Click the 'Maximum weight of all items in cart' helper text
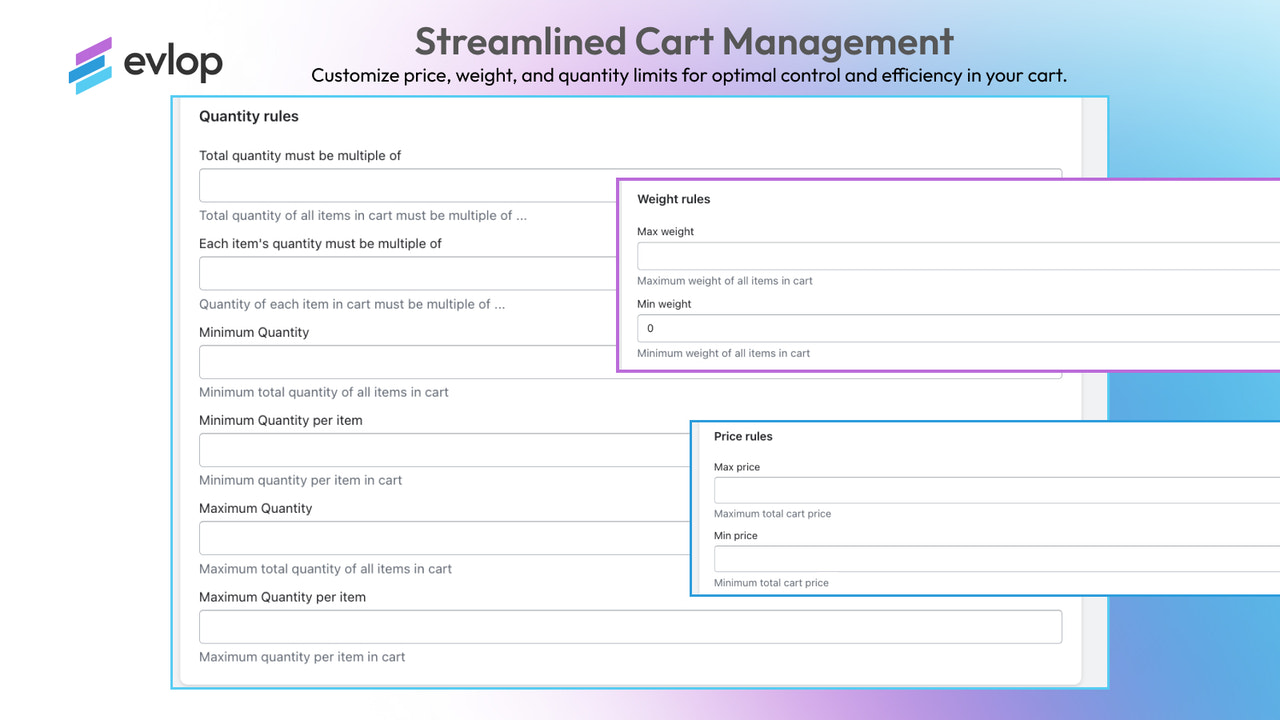The image size is (1280, 720). click(724, 281)
